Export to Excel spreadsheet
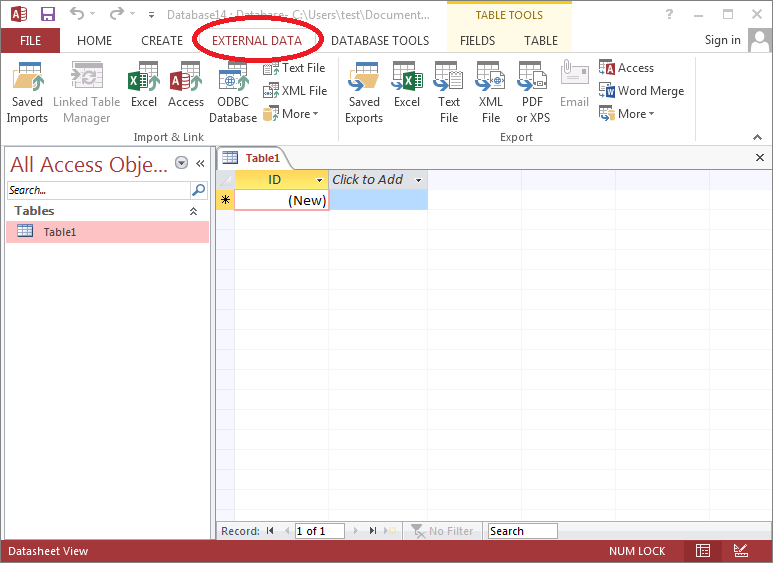The image size is (773, 563). pyautogui.click(x=407, y=85)
